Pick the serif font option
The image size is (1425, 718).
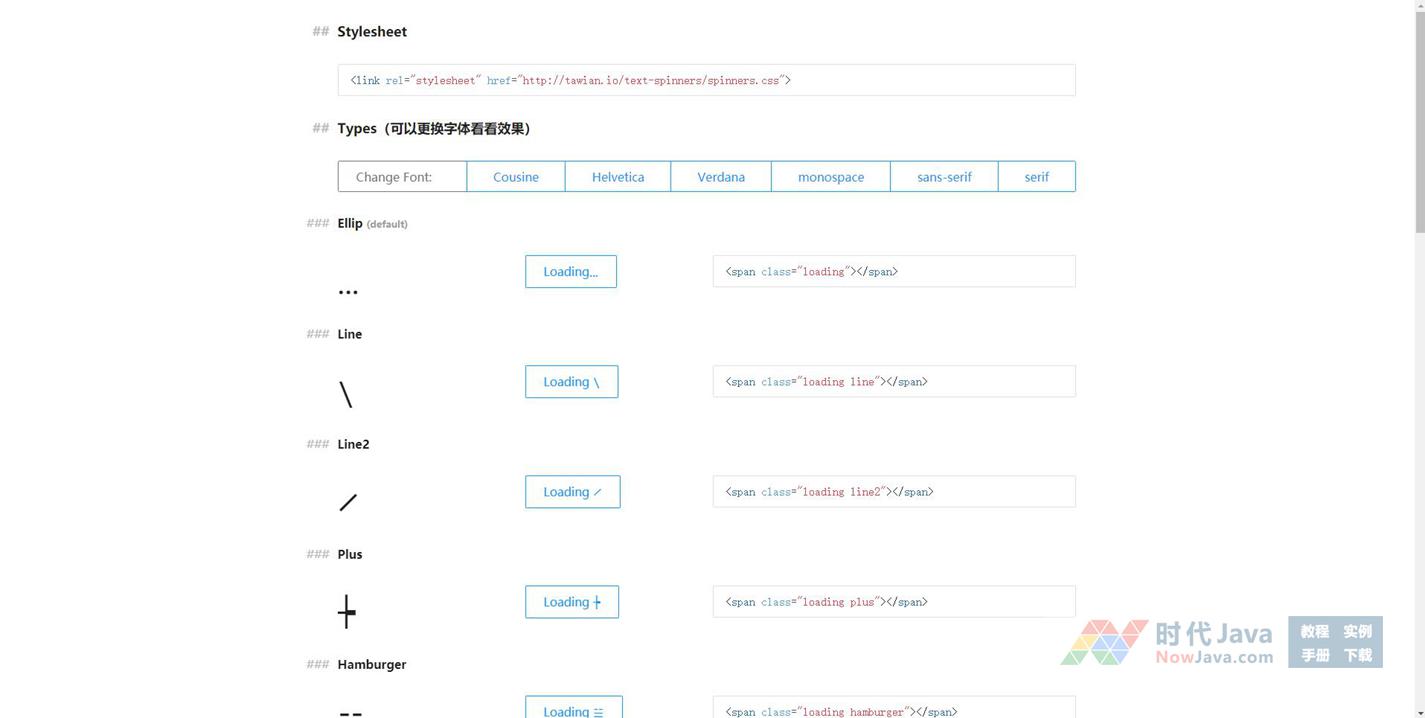coord(1037,177)
